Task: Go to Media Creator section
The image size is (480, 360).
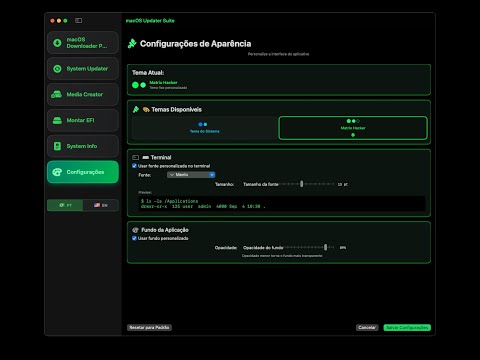Action: pos(83,94)
